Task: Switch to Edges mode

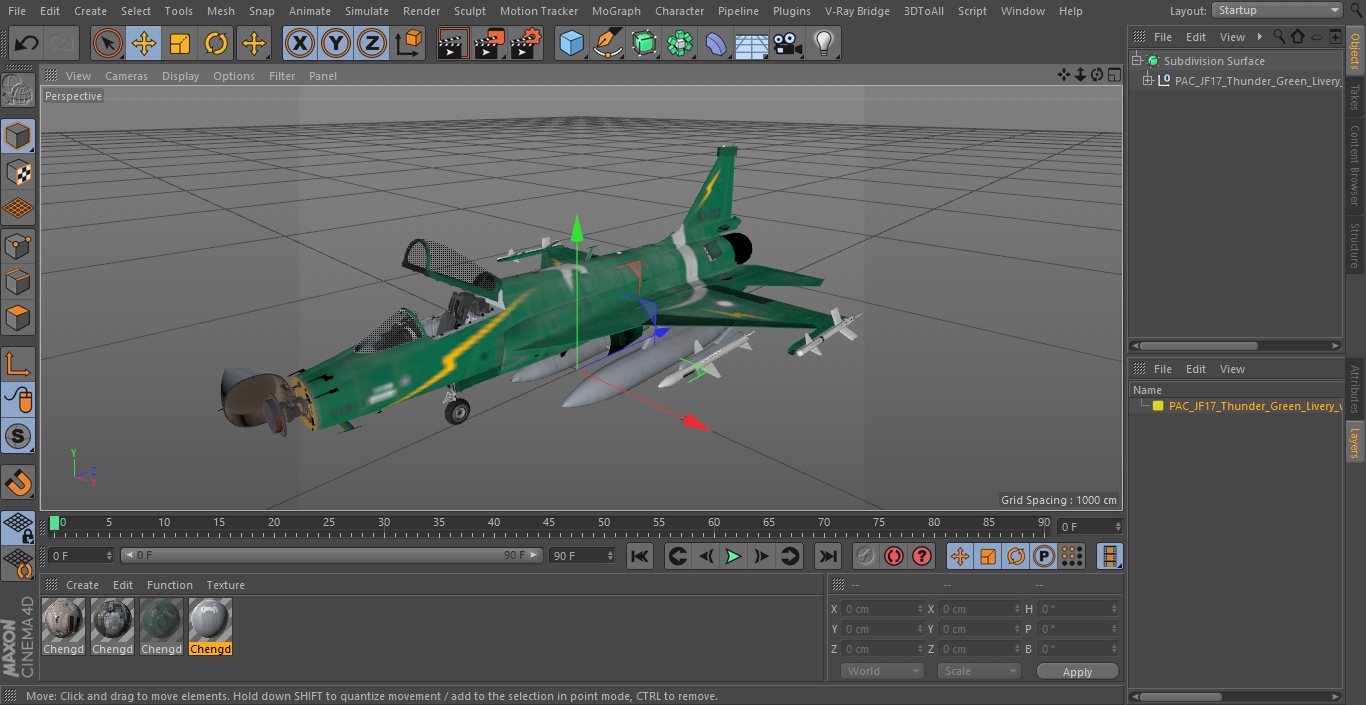Action: 18,281
